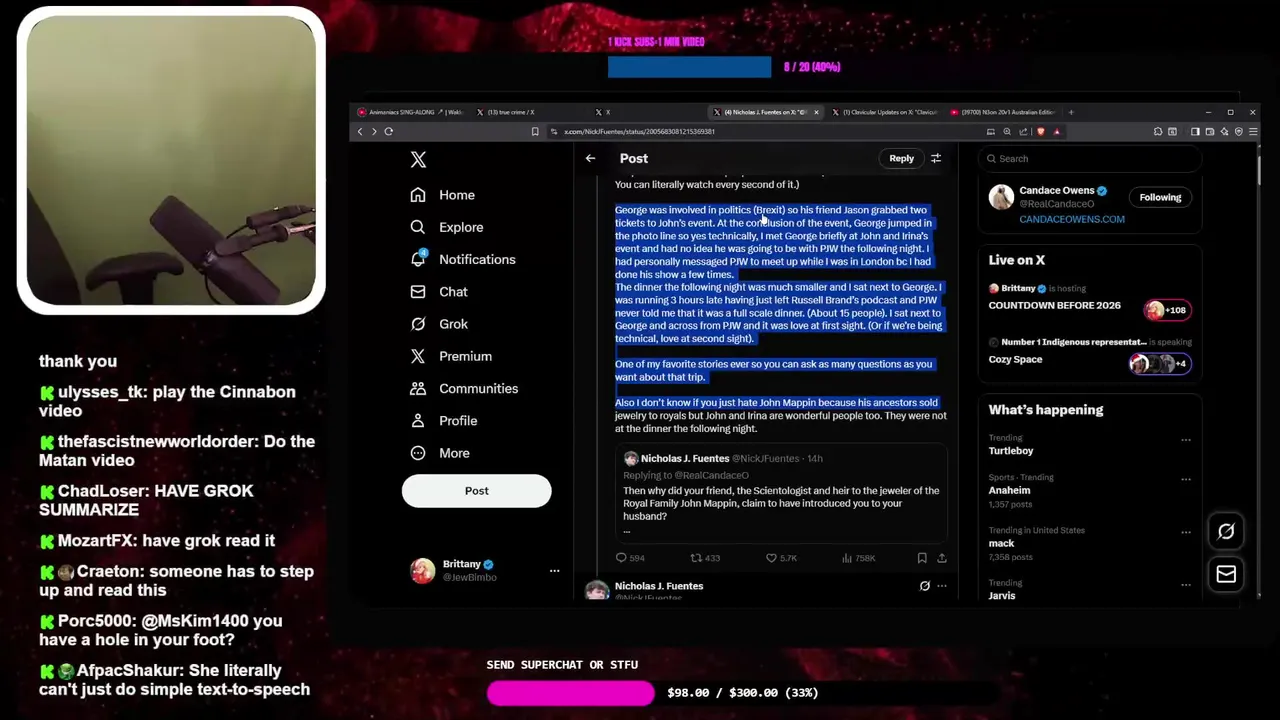Click the share icon under the post
1280x720 pixels.
[x=941, y=558]
